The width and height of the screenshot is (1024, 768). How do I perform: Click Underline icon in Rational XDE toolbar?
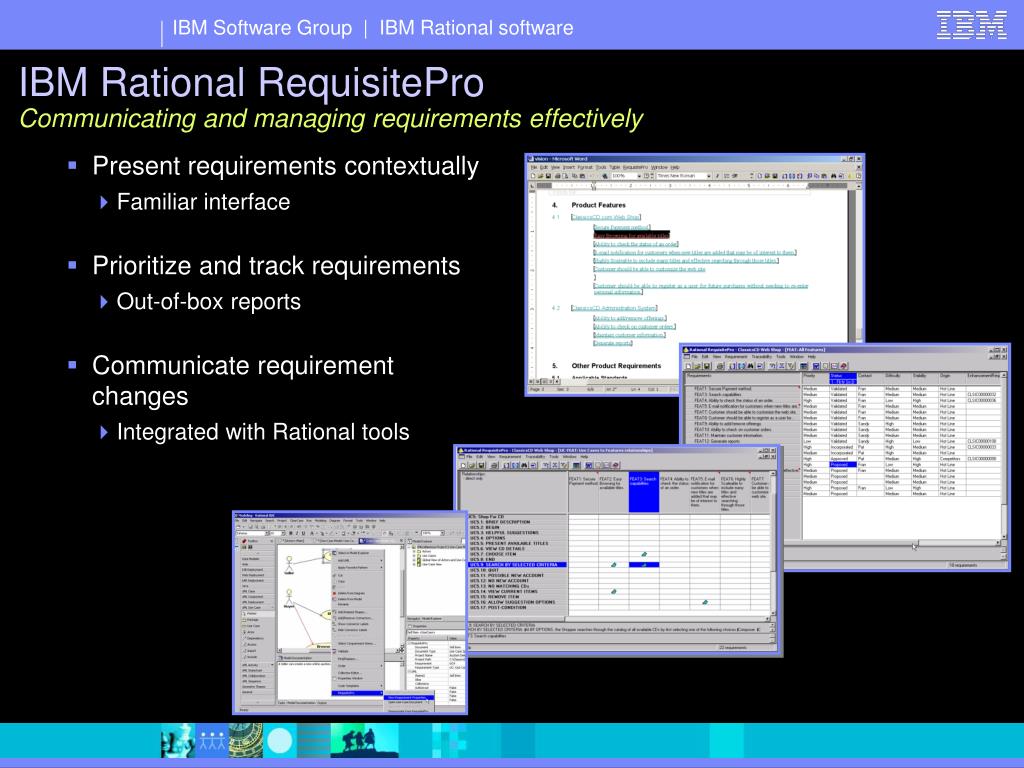[x=303, y=533]
